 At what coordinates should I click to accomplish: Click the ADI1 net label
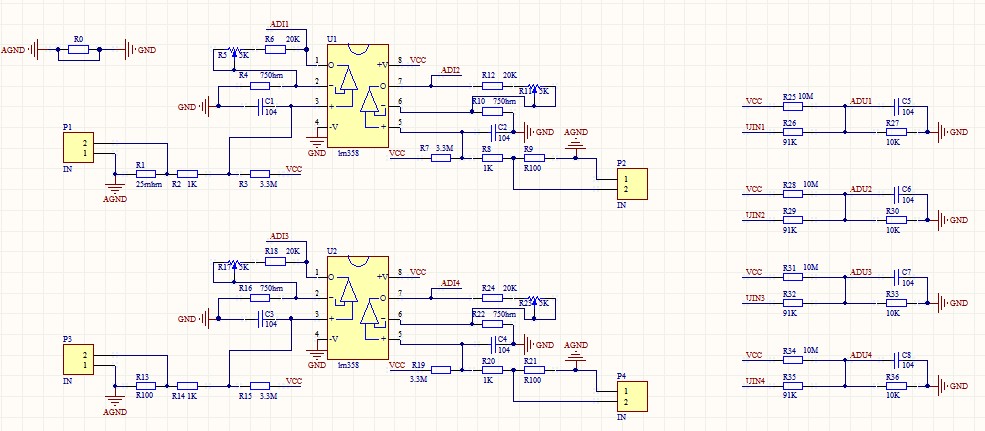(280, 24)
